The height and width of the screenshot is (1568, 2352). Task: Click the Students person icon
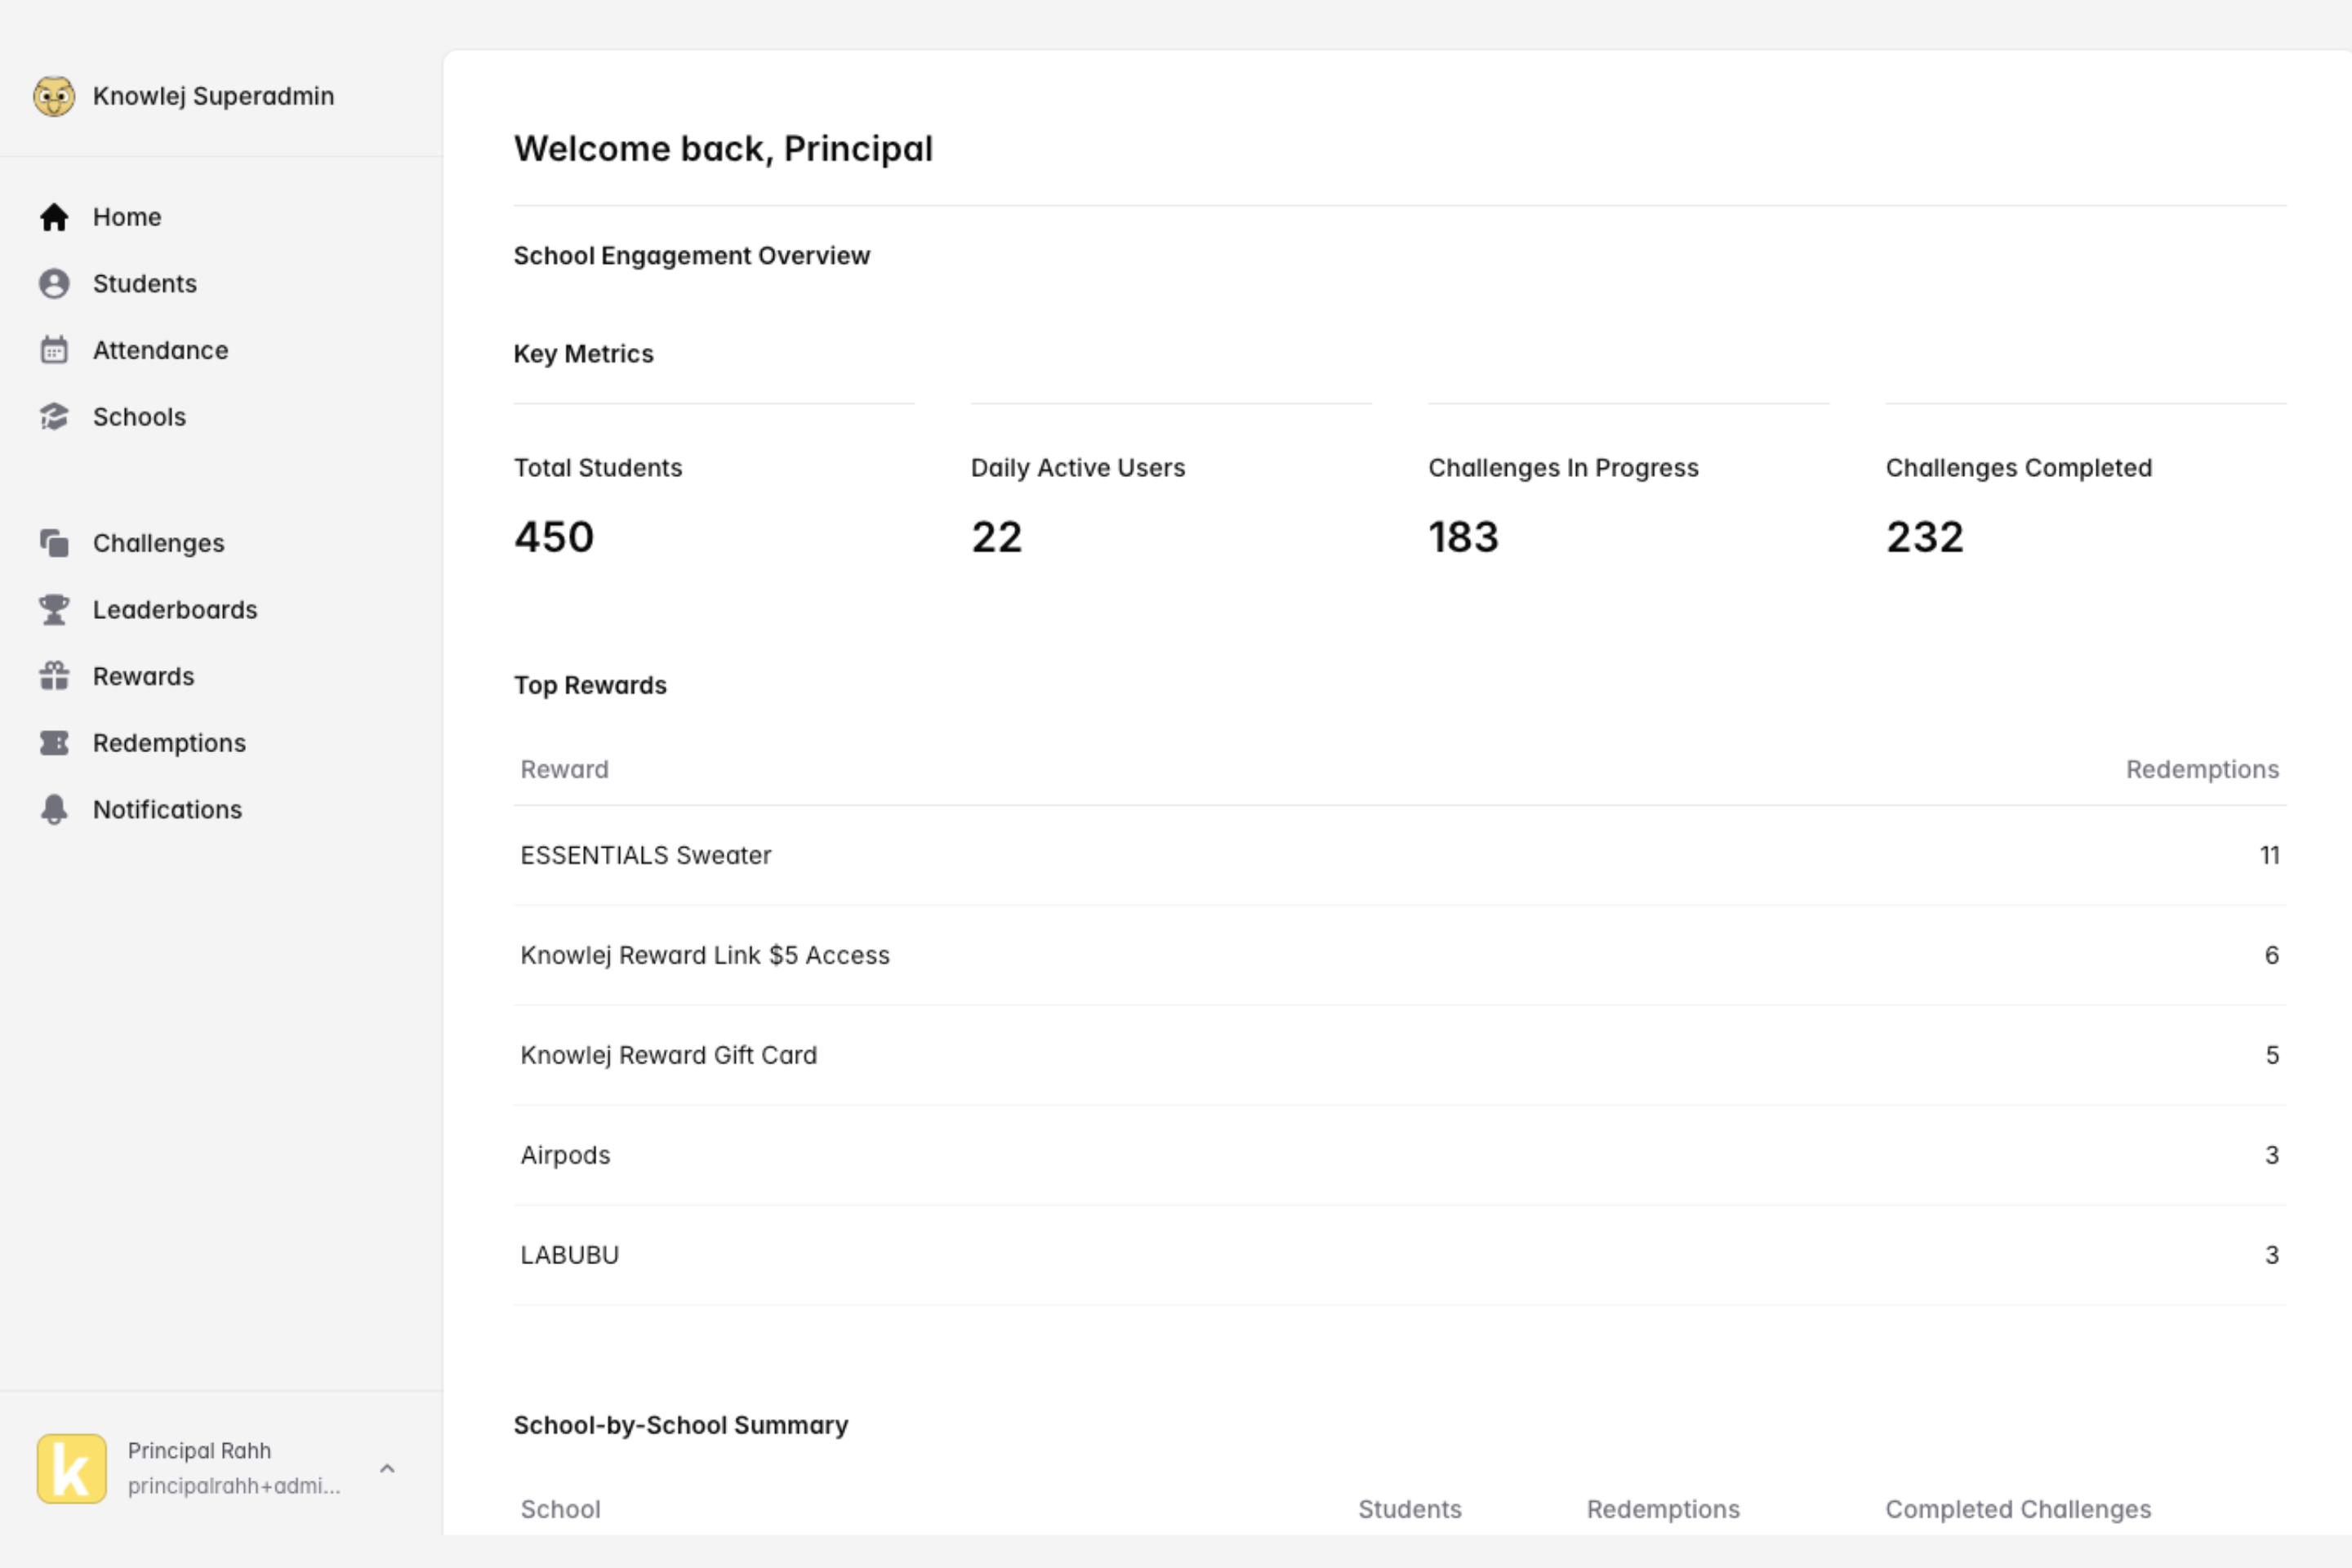click(x=54, y=284)
